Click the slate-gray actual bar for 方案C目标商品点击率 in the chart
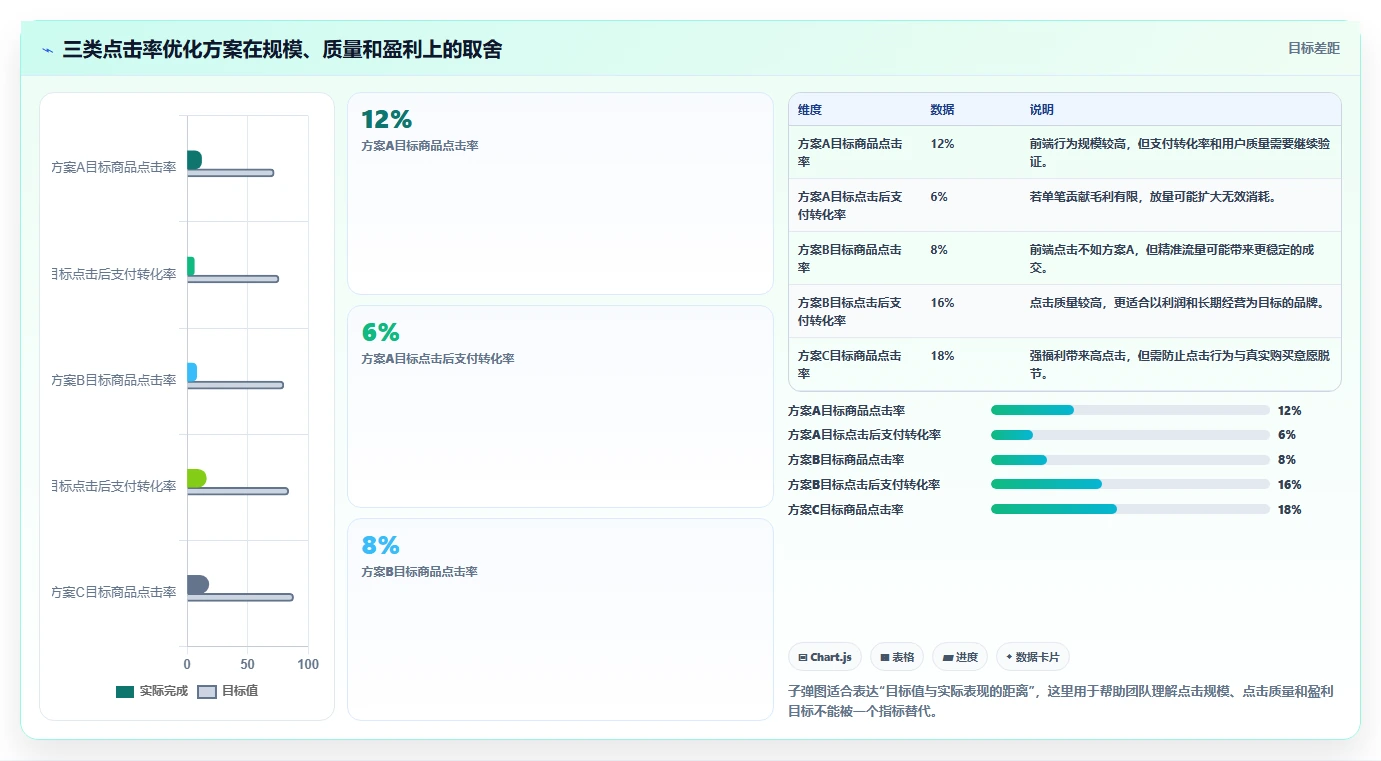This screenshot has width=1381, height=761. (197, 585)
